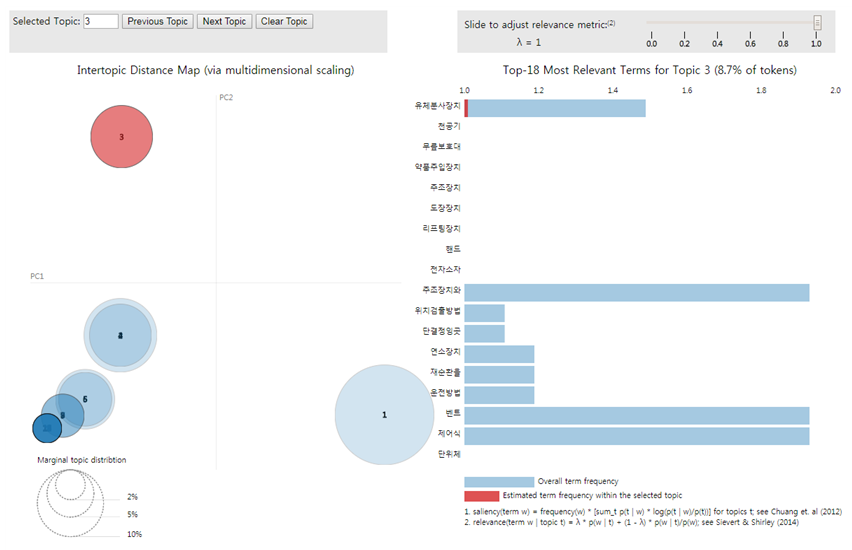Click the frequency bar for 연소장치

(499, 354)
